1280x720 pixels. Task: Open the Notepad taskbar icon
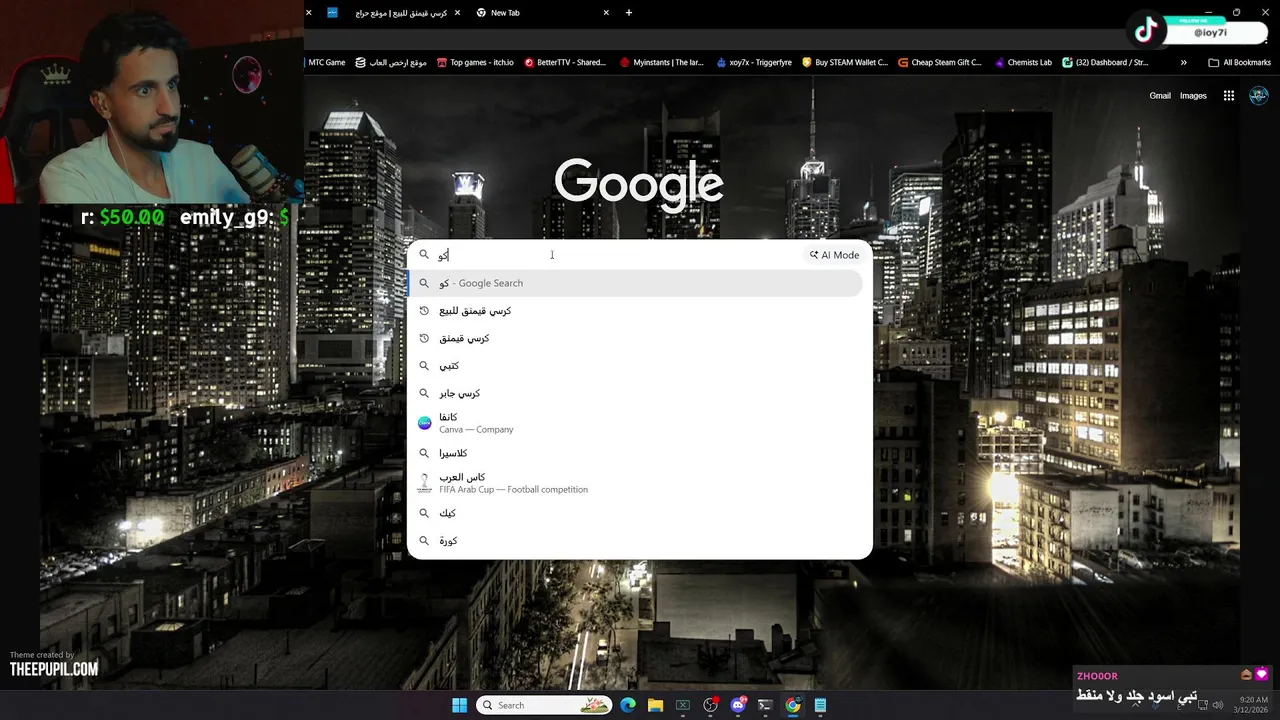point(820,705)
